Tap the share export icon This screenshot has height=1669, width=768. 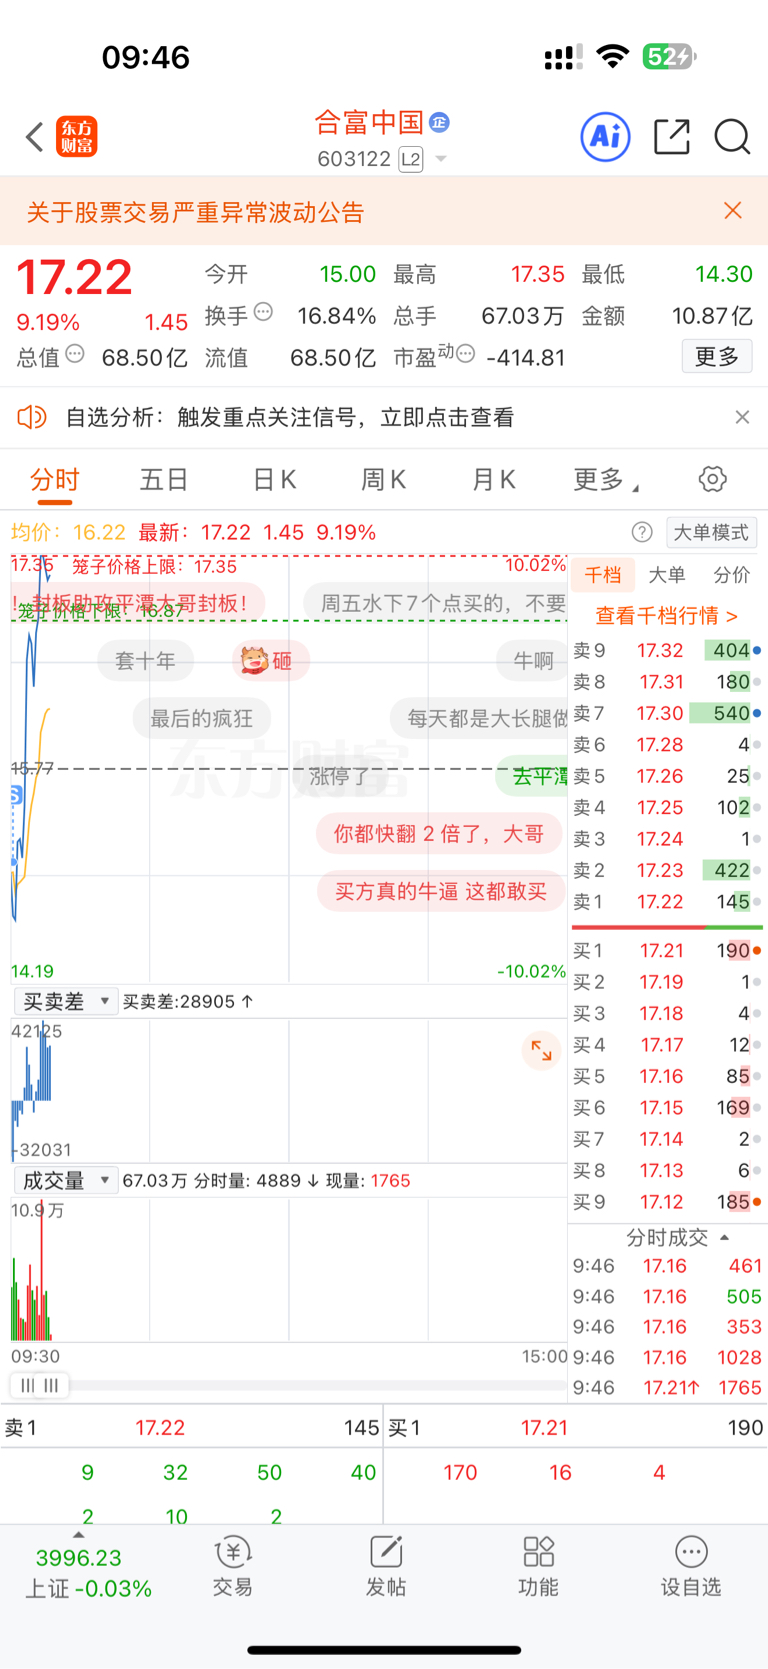pyautogui.click(x=672, y=137)
